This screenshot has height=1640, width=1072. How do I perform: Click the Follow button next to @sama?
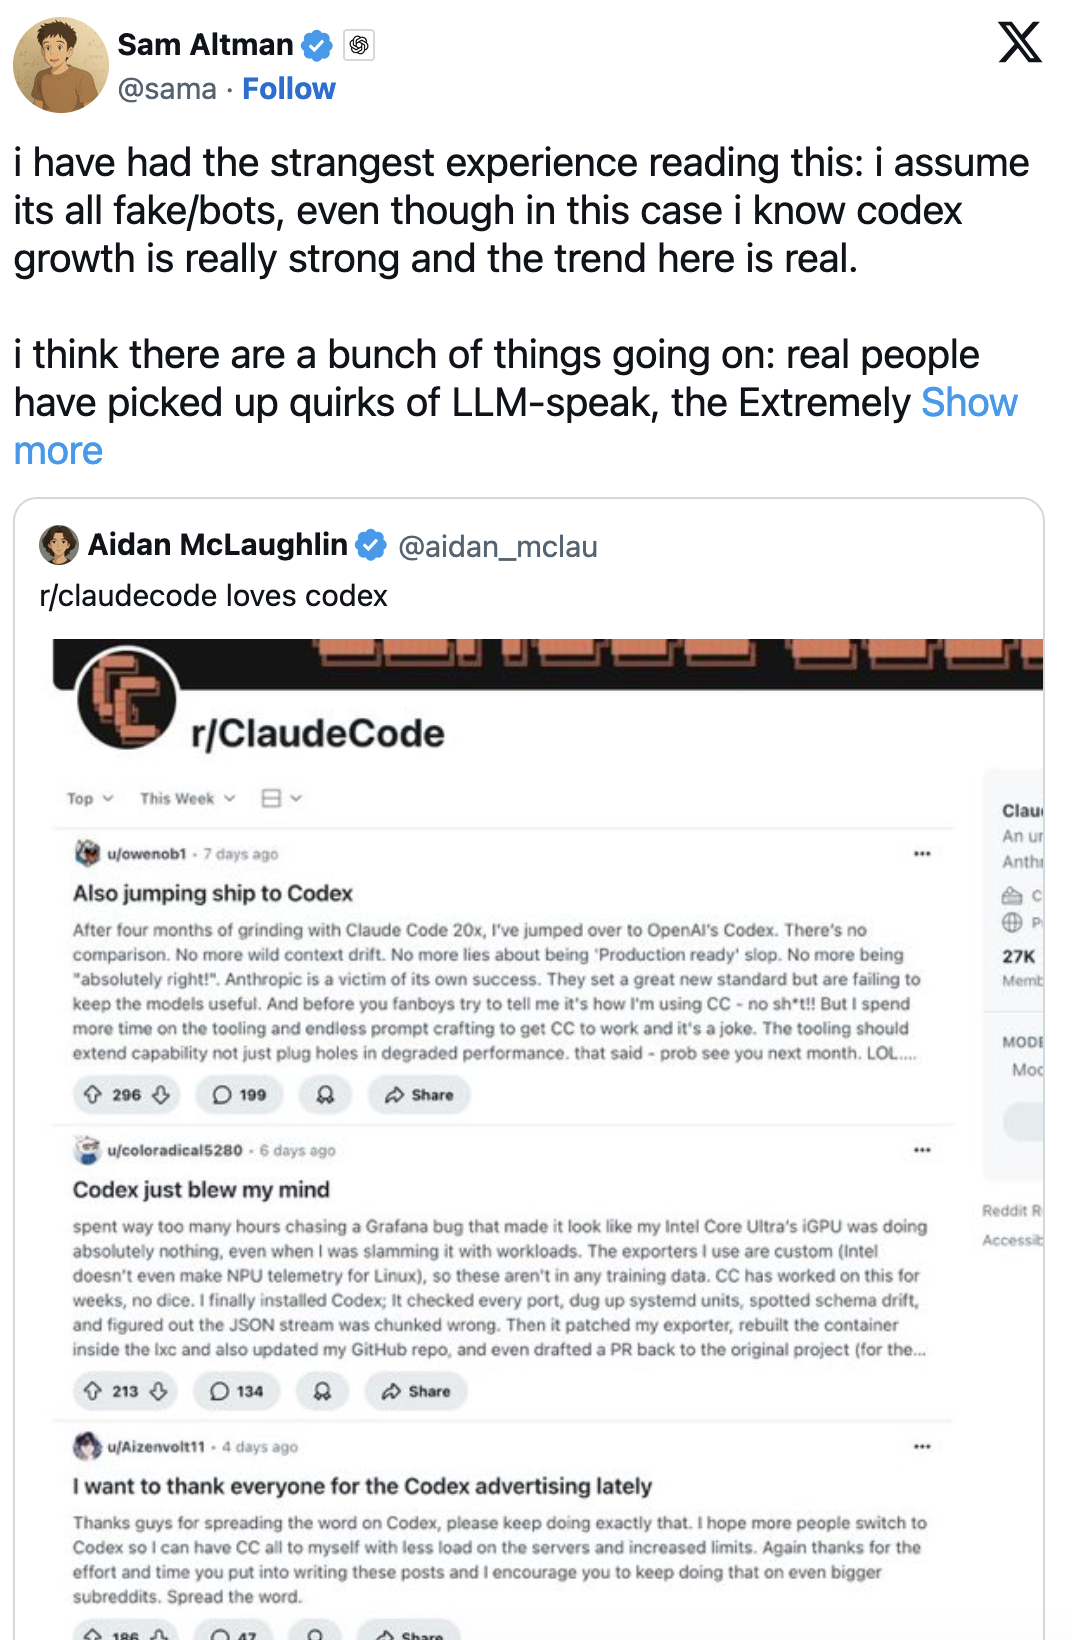289,89
